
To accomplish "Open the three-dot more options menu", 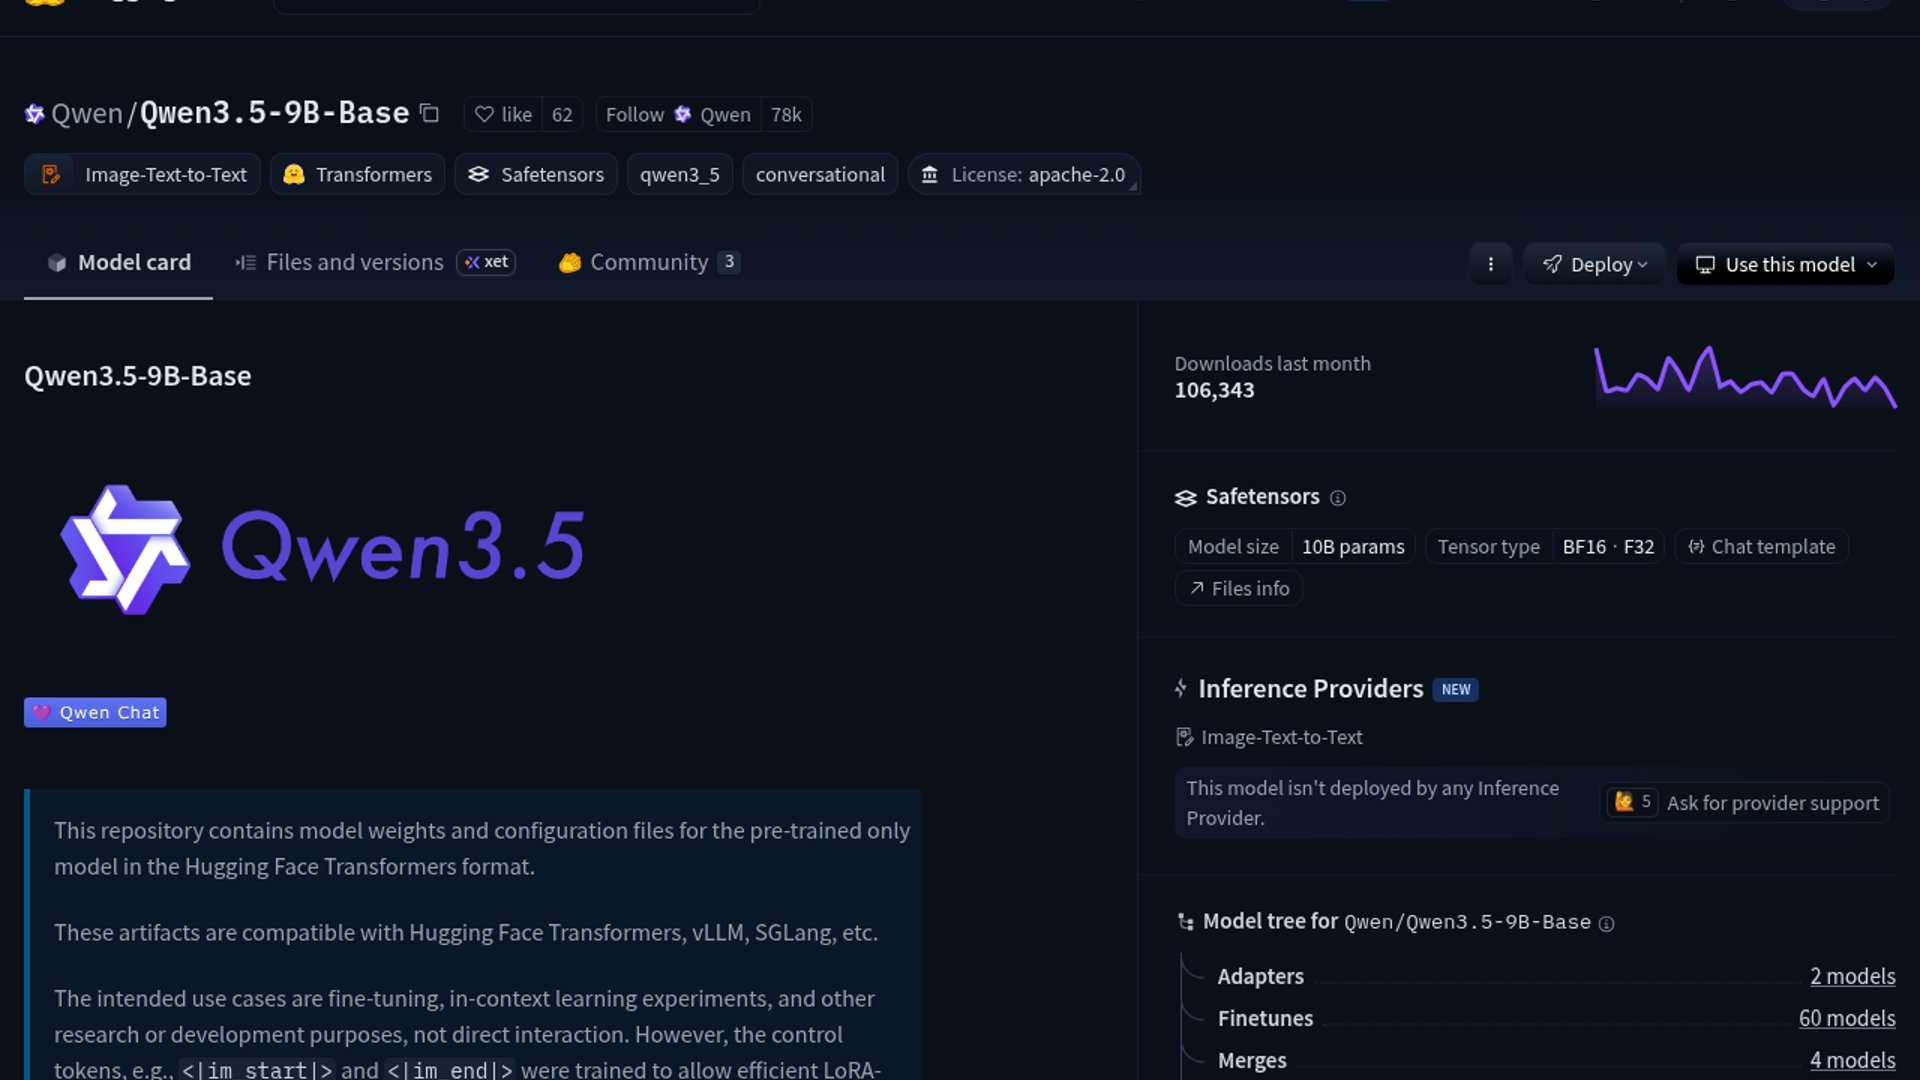I will pos(1490,264).
